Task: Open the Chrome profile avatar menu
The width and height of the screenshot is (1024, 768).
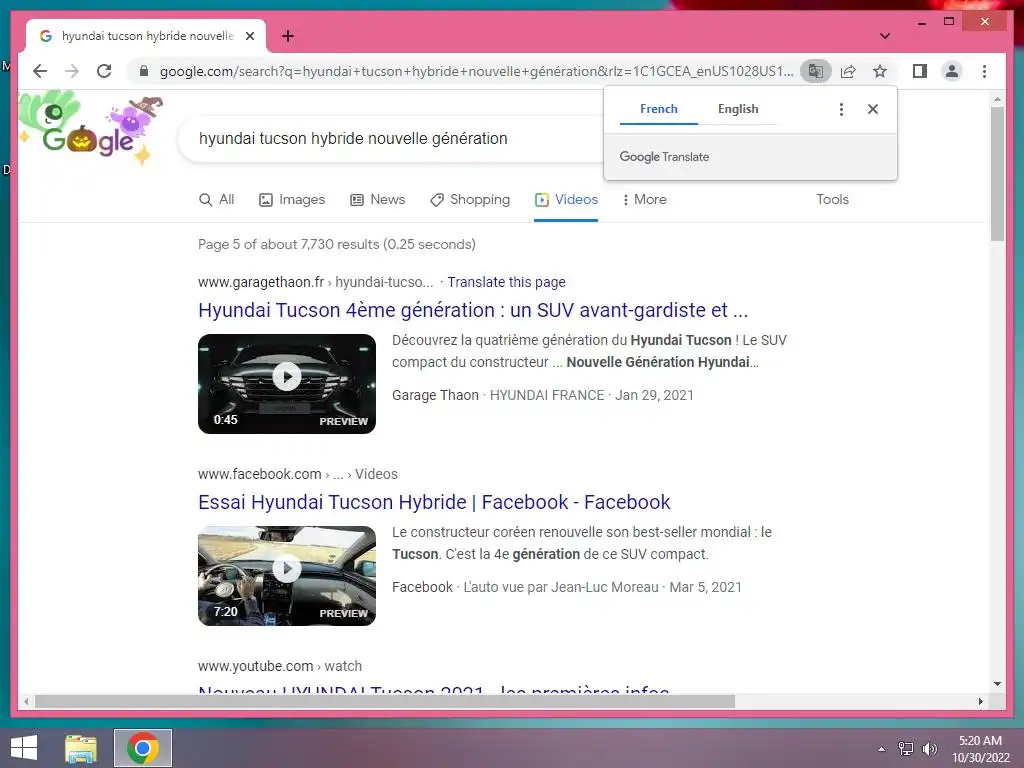Action: [952, 71]
